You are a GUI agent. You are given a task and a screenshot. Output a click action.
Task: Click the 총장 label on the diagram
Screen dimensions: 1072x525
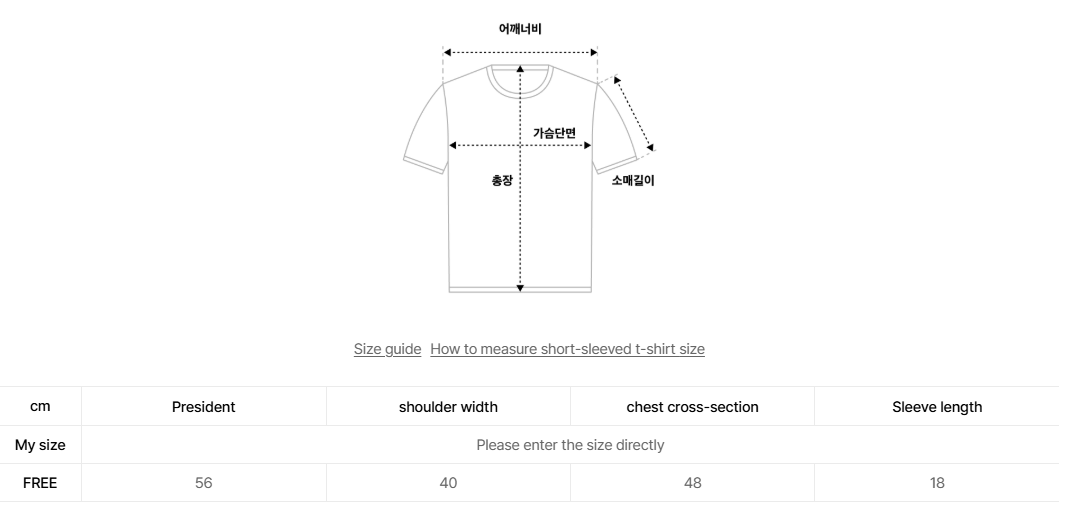coord(501,180)
